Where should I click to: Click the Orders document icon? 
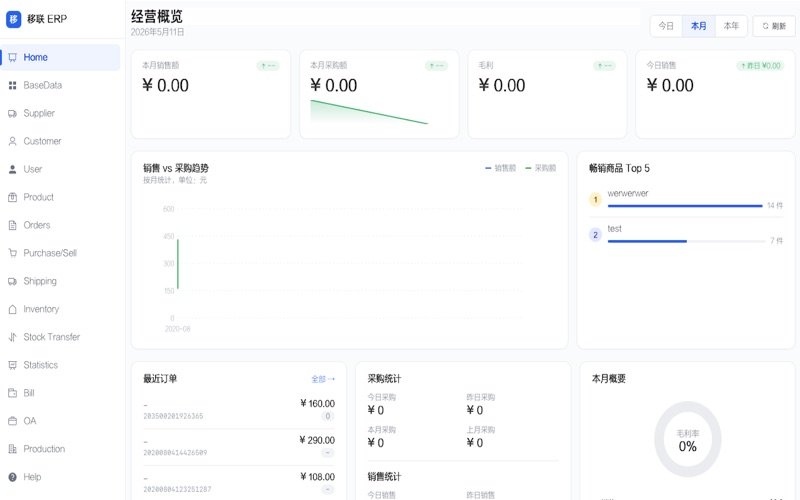(x=12, y=225)
